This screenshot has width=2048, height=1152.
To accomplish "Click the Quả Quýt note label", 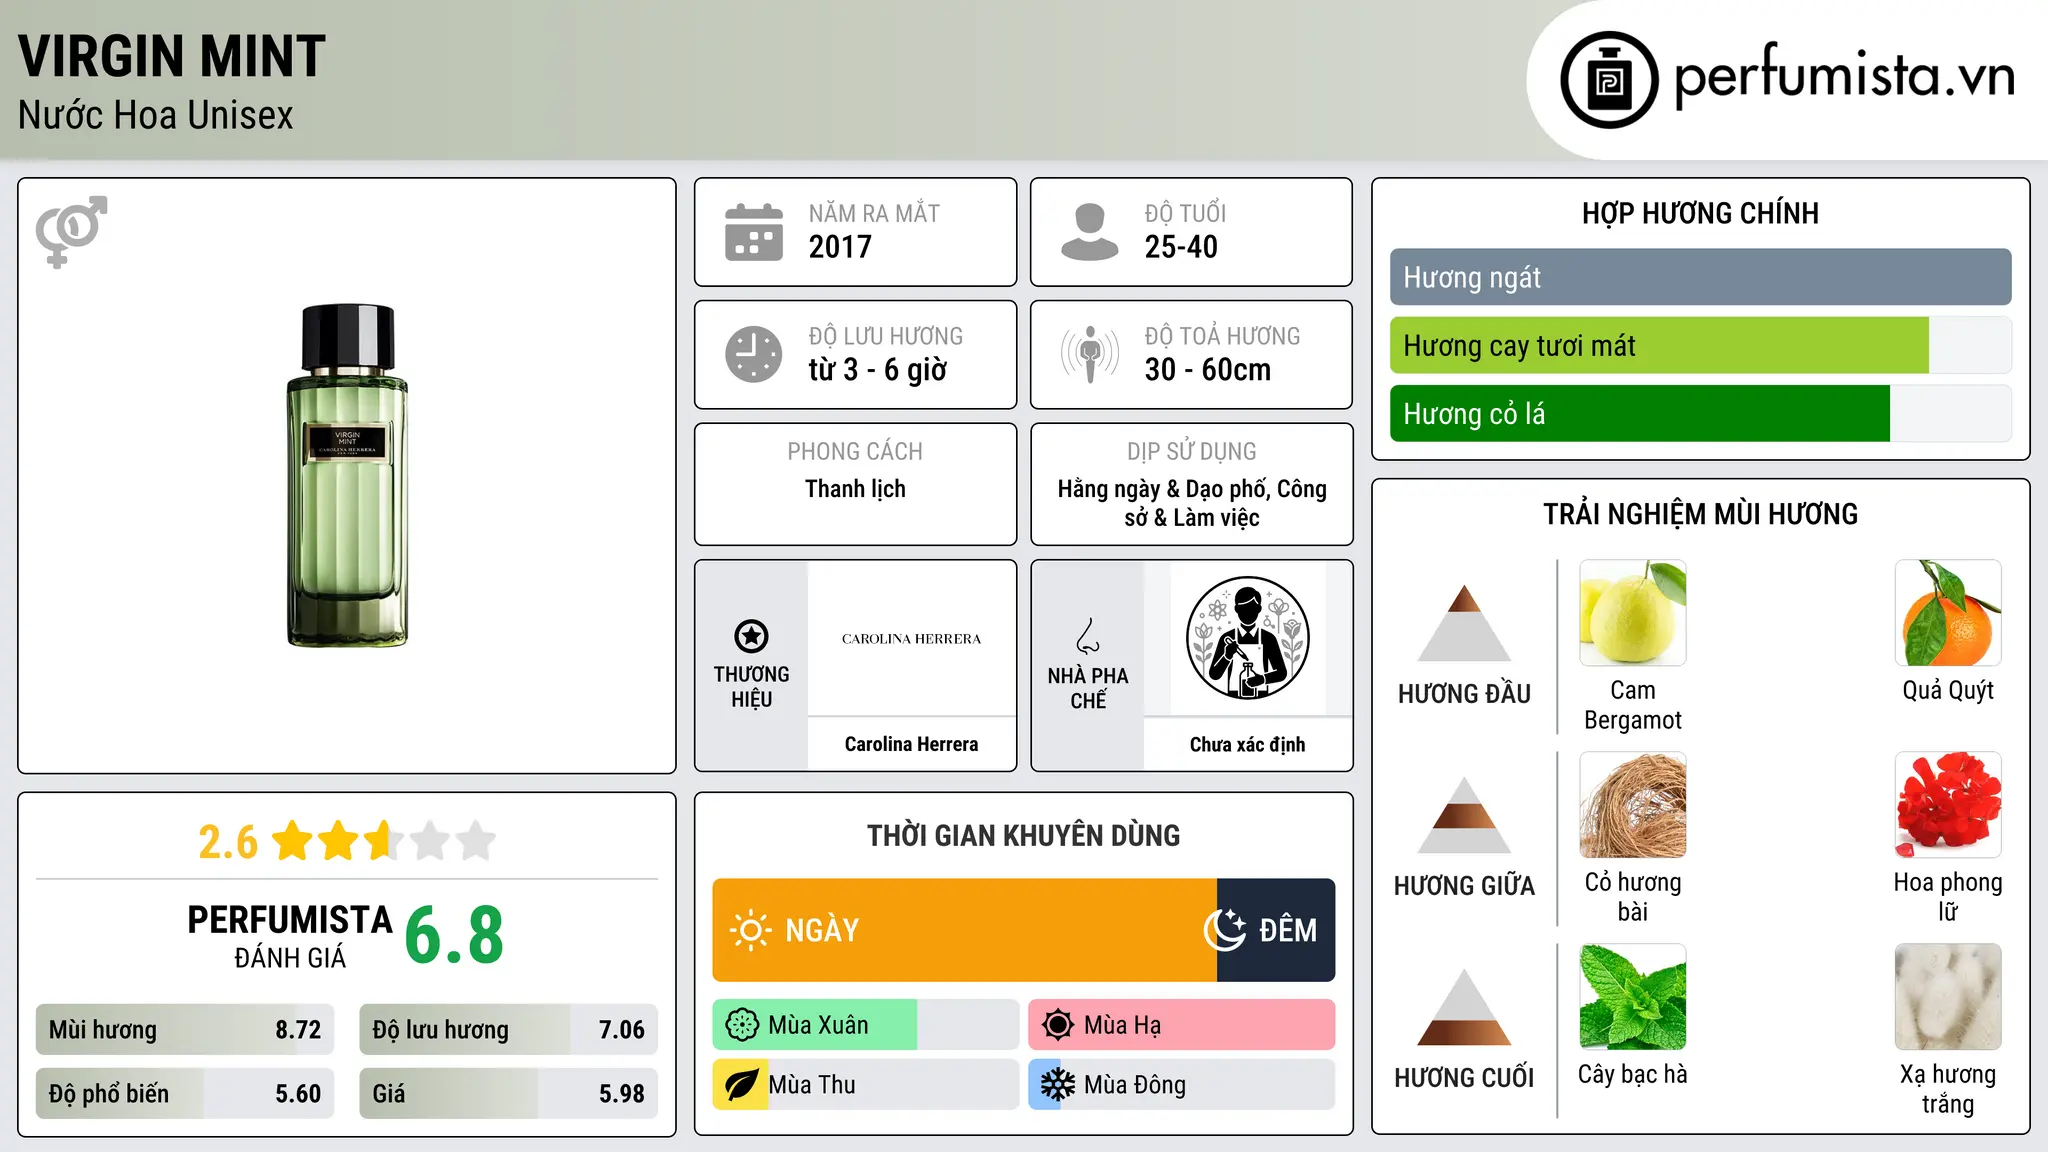I will point(1948,691).
